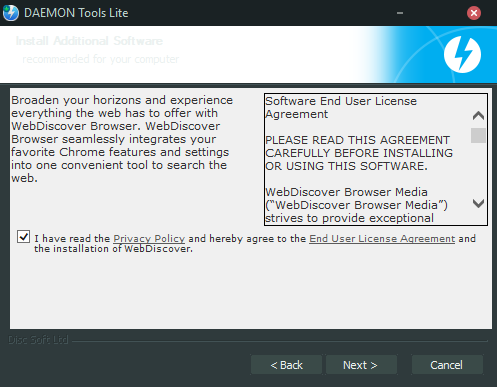This screenshot has width=497, height=387.
Task: Click the license scrollbar thumb
Action: pos(478,135)
